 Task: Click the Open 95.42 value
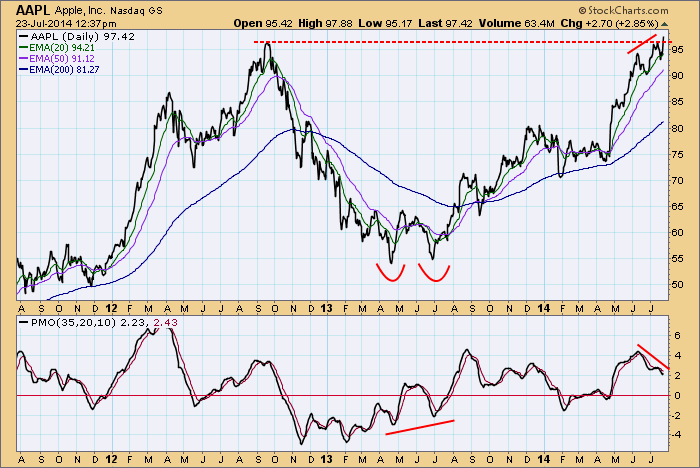tap(263, 24)
